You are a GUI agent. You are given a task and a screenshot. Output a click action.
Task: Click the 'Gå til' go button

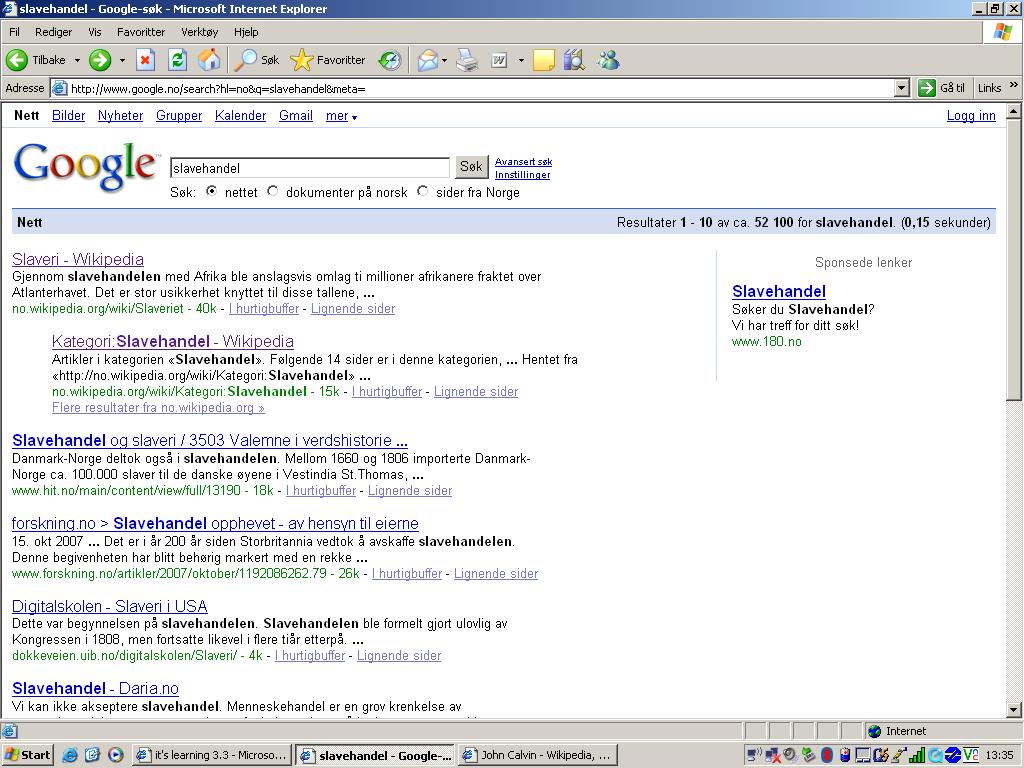(941, 88)
